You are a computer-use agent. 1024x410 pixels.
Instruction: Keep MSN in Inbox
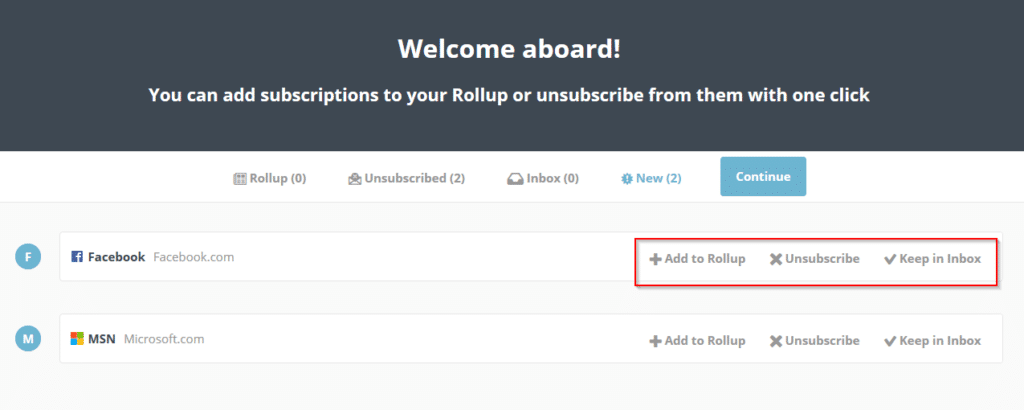click(932, 341)
